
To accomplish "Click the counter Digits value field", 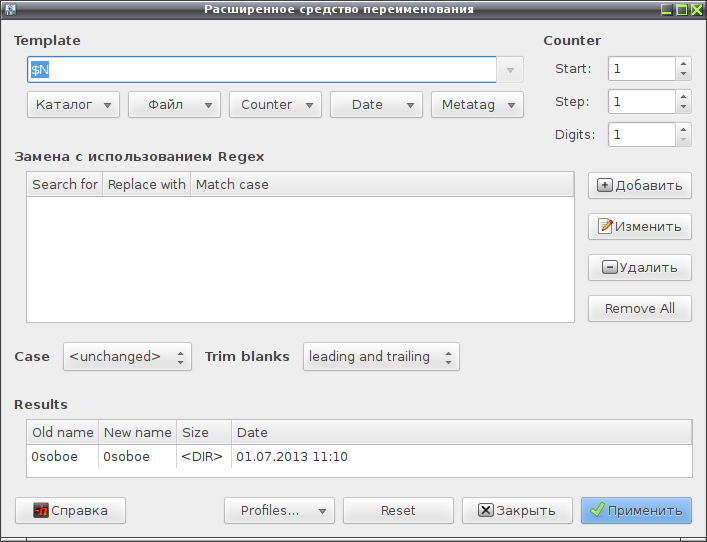I will 642,134.
